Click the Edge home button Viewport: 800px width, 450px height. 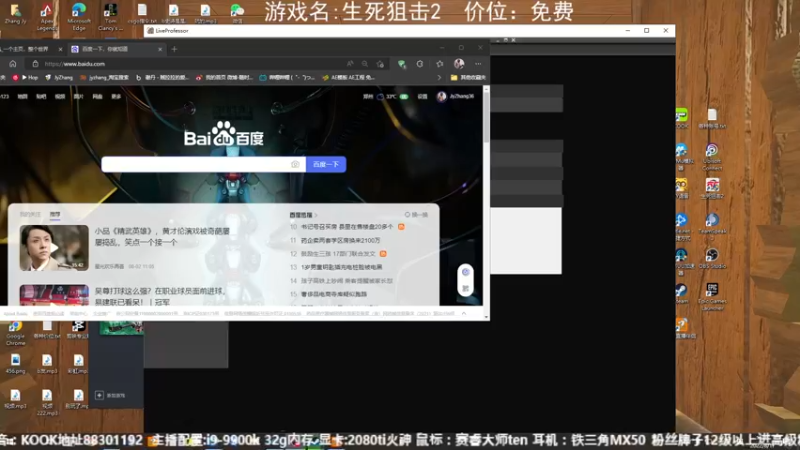(13, 64)
